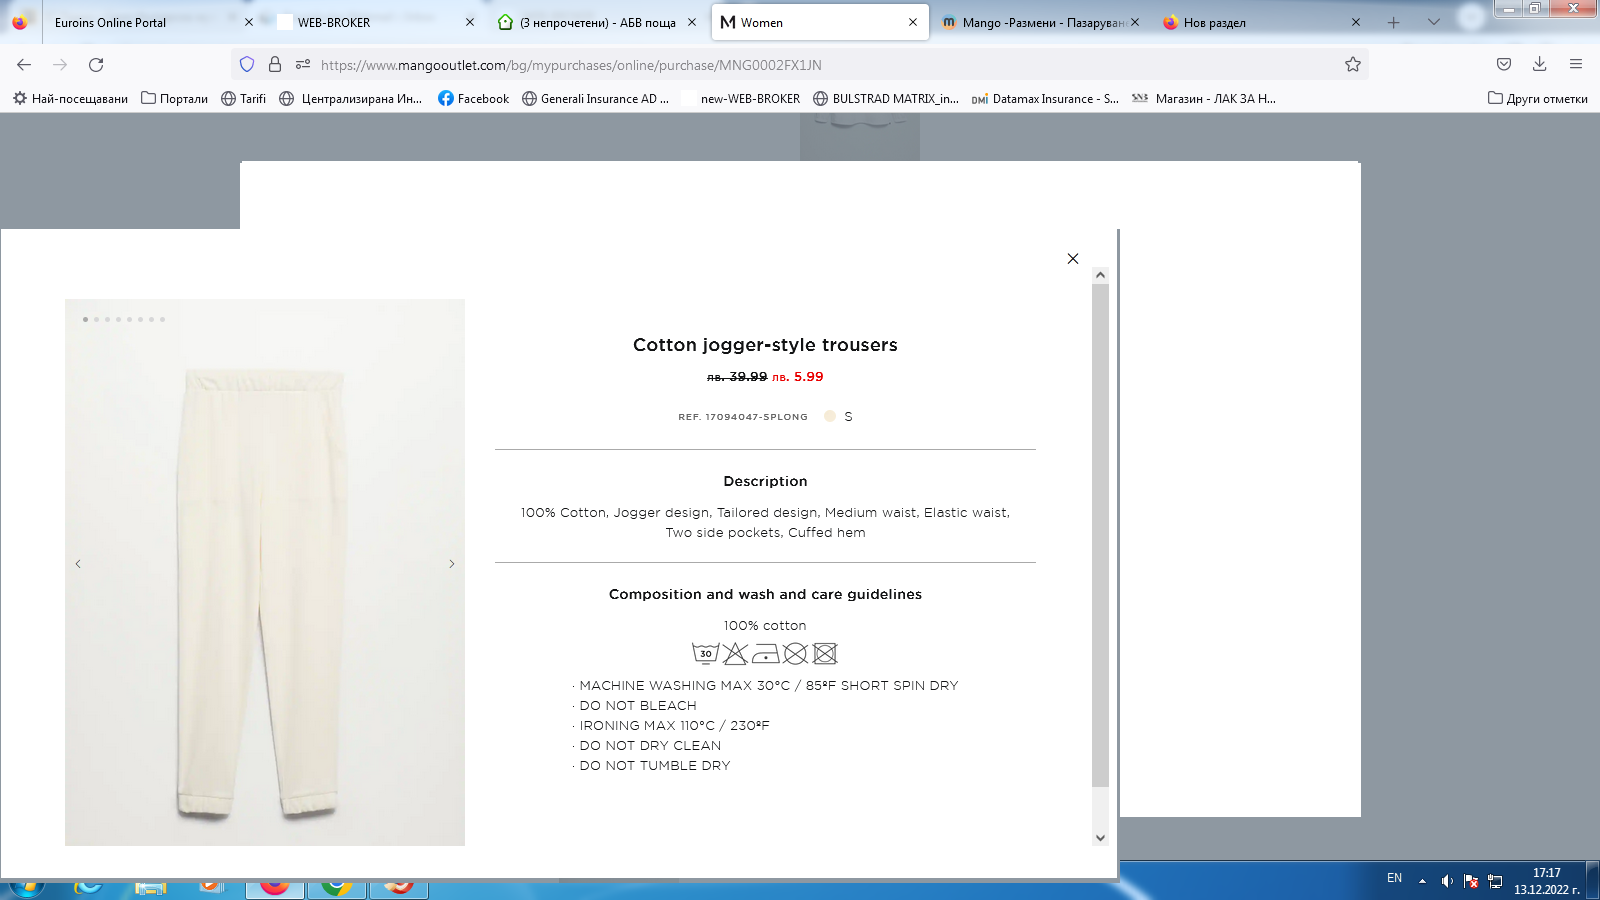The height and width of the screenshot is (900, 1600).
Task: Bookmark this page with the star icon
Action: tap(1353, 65)
